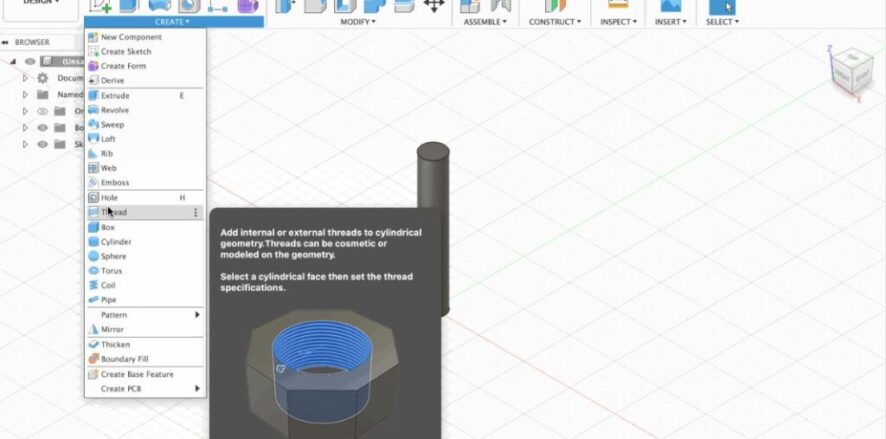
Task: Close the CREATE dropdown header
Action: point(173,22)
